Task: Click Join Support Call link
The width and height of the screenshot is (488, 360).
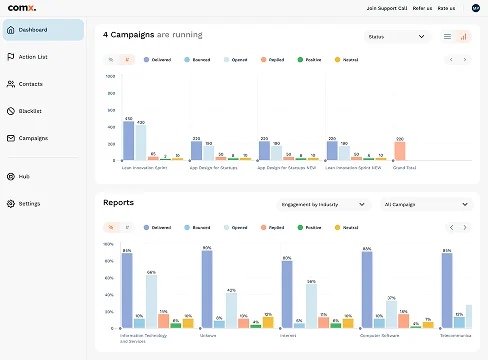Action: point(387,8)
